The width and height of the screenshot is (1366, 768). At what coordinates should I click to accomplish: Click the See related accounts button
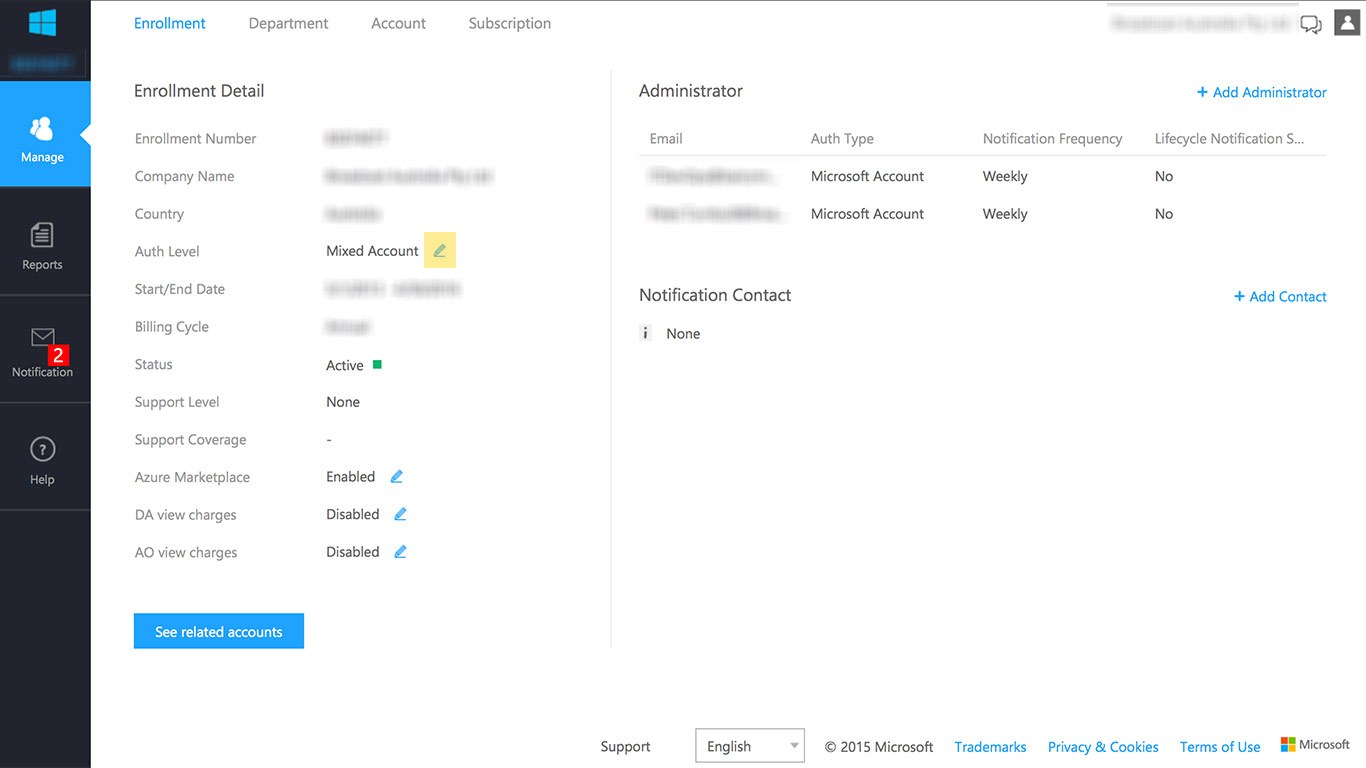pyautogui.click(x=218, y=631)
